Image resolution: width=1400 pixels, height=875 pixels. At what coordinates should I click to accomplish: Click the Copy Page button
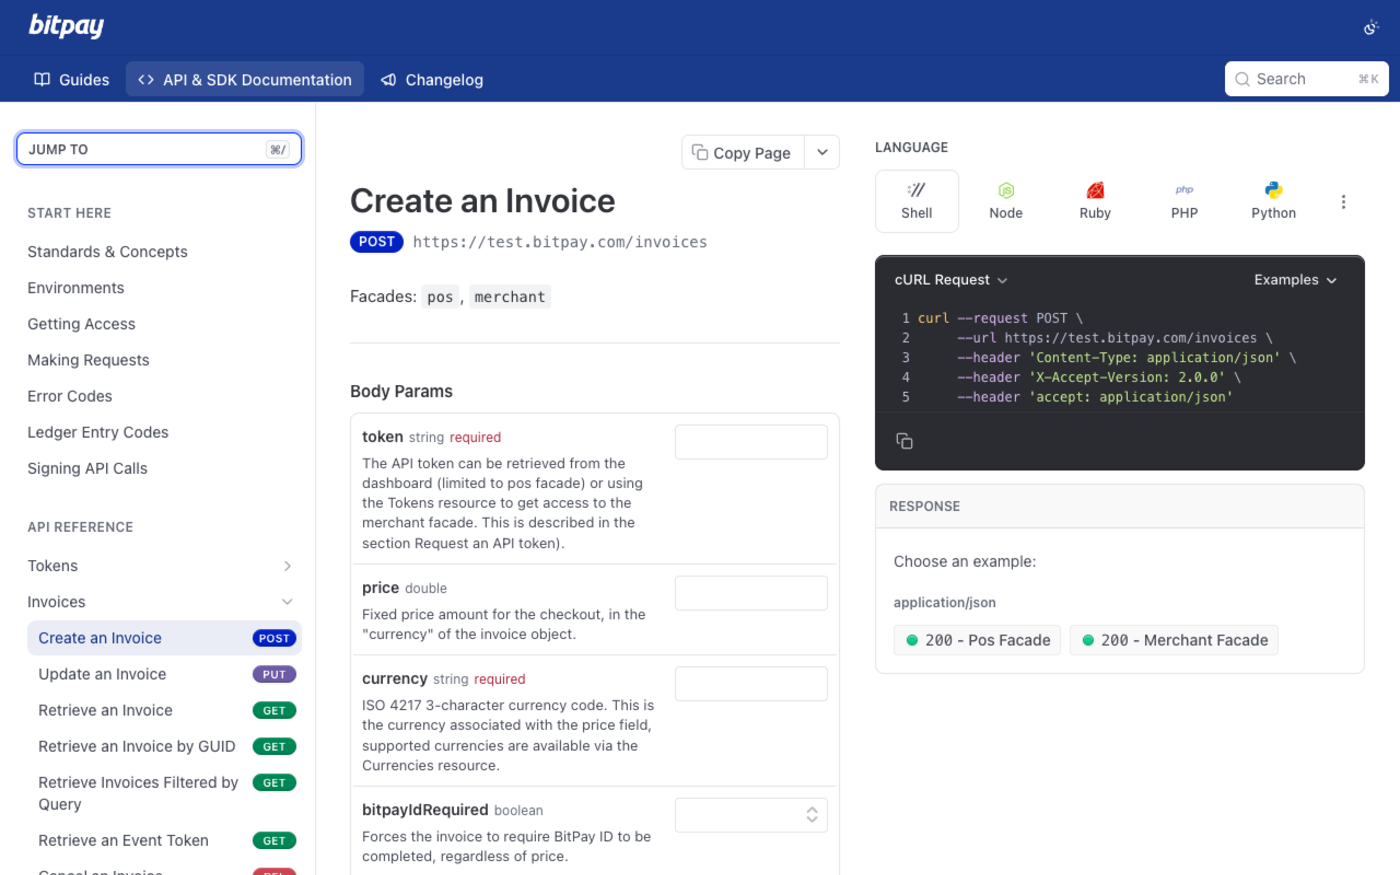tap(743, 153)
